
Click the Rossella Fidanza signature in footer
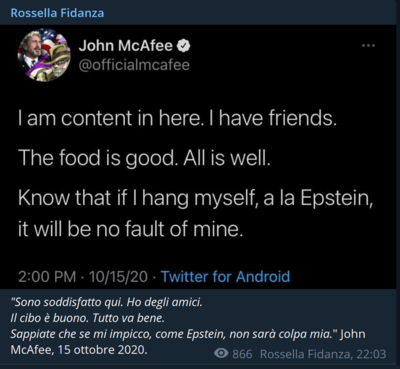(306, 354)
